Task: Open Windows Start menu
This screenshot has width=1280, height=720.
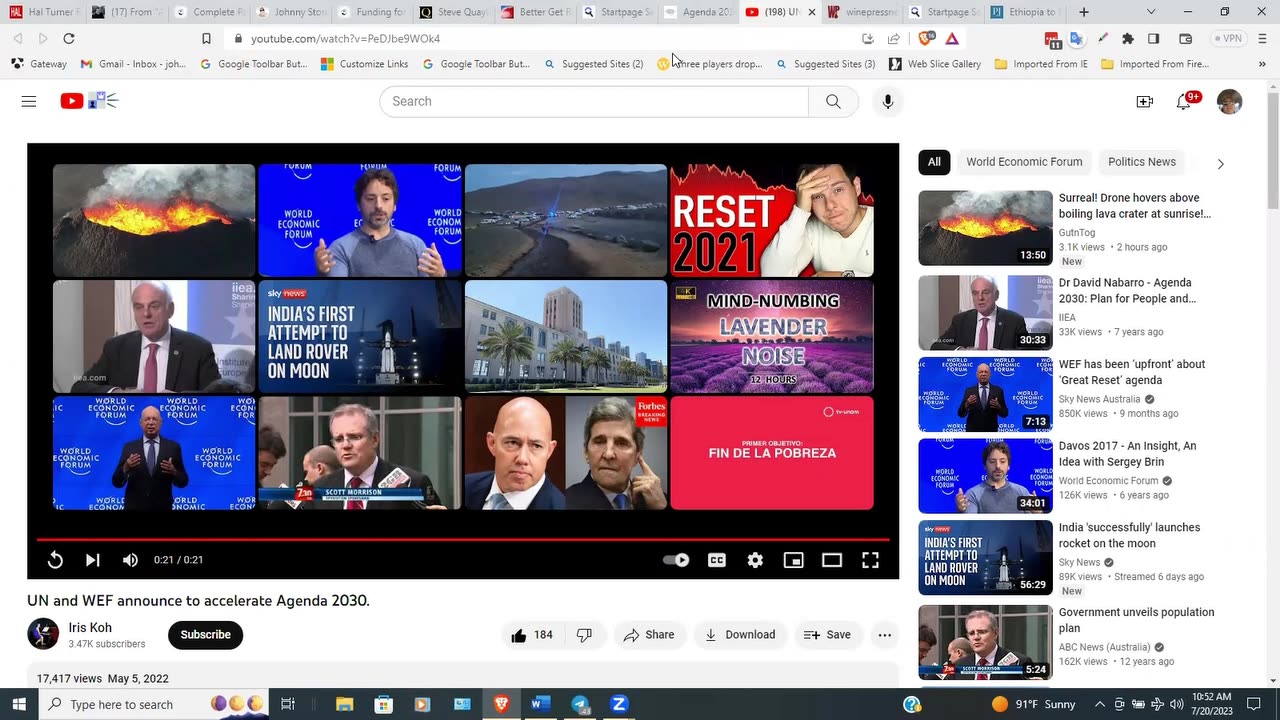Action: coord(19,704)
